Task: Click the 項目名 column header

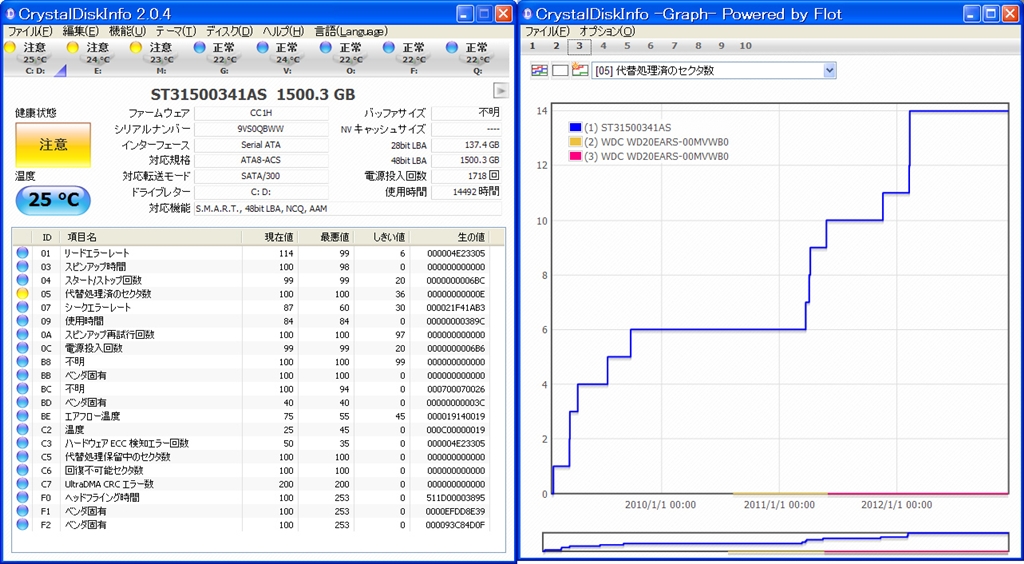Action: tap(151, 237)
